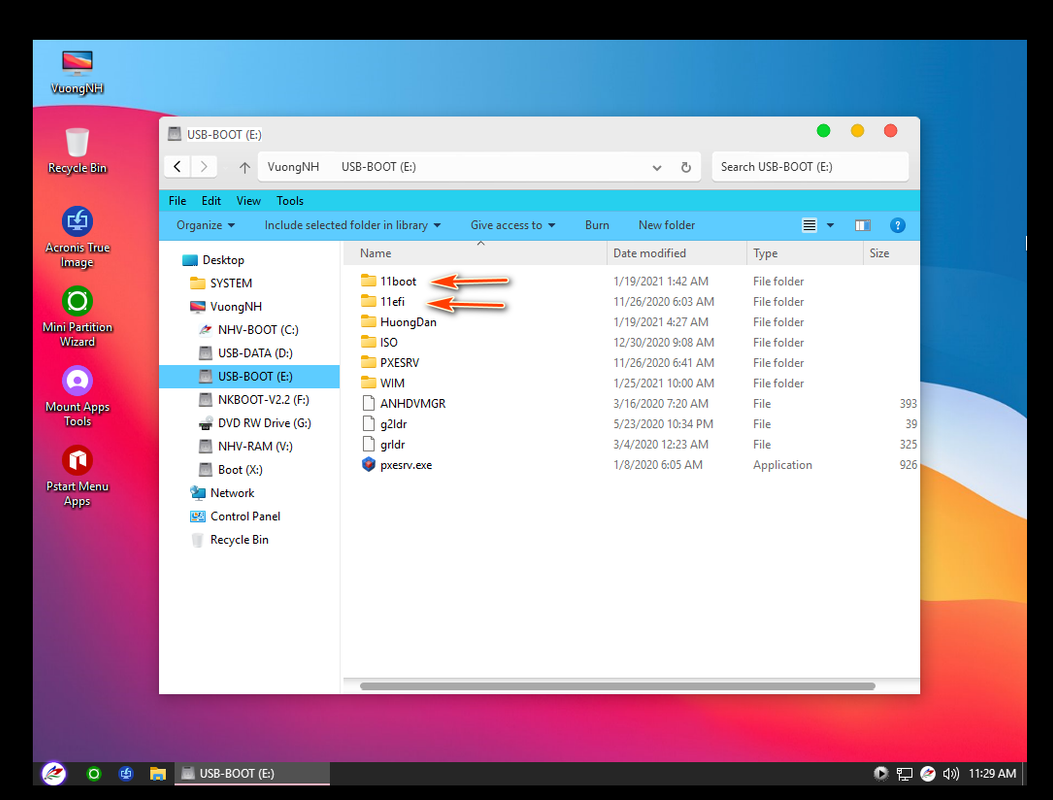The height and width of the screenshot is (800, 1053).
Task: Click the horizontal scrollbar in file list
Action: (617, 686)
